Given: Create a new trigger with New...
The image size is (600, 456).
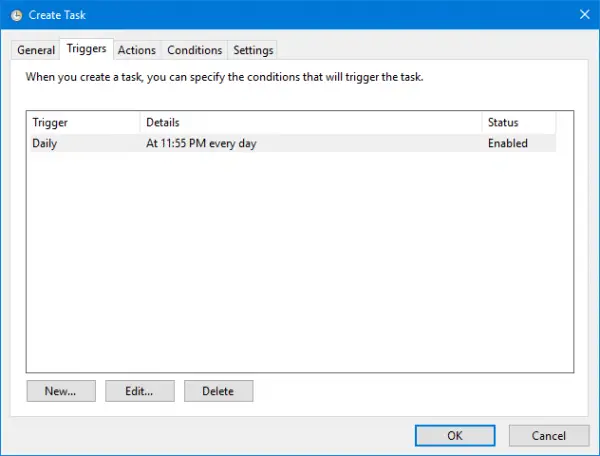Looking at the screenshot, I should (61, 391).
